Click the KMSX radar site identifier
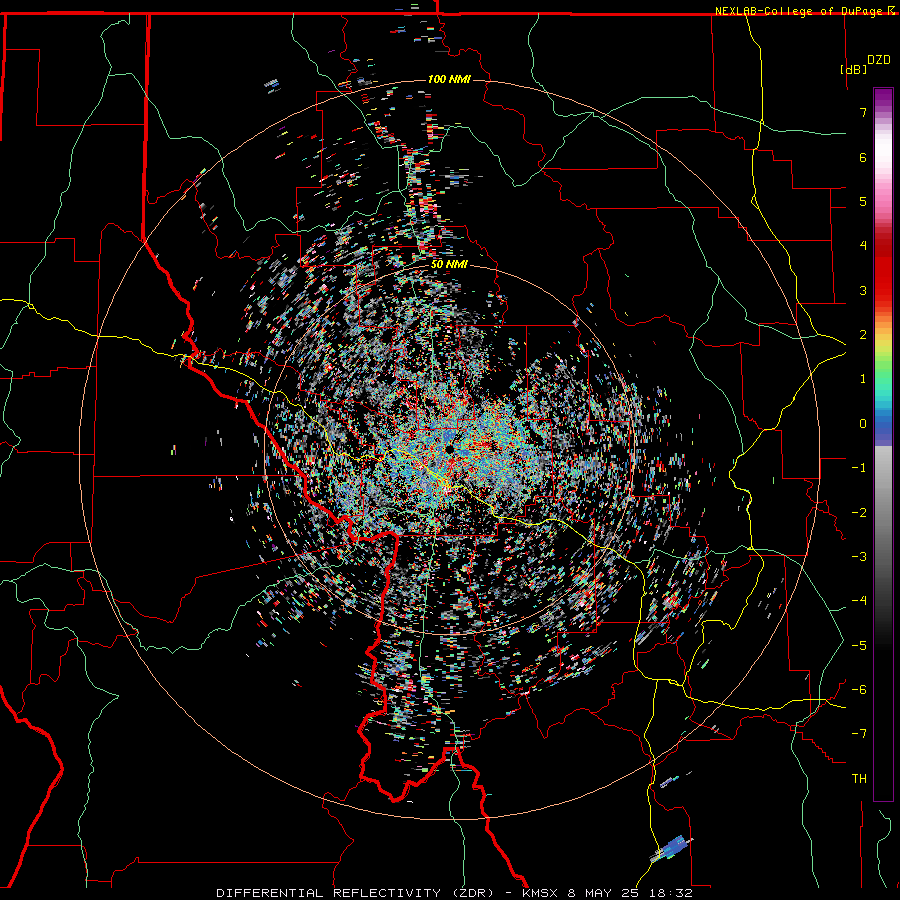900x900 pixels. pyautogui.click(x=542, y=893)
